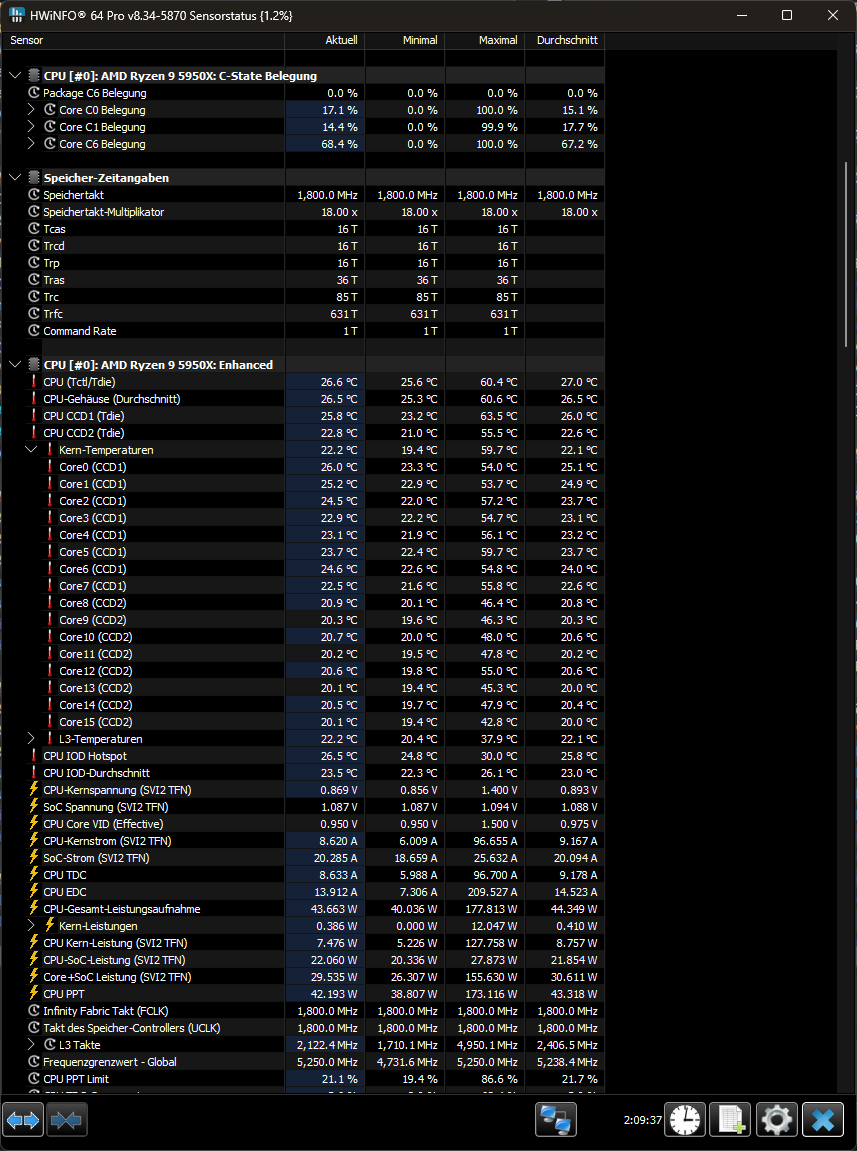Screen dimensions: 857x1151
Task: Select the Speichertakt-Multiplikator row
Action: coord(303,211)
